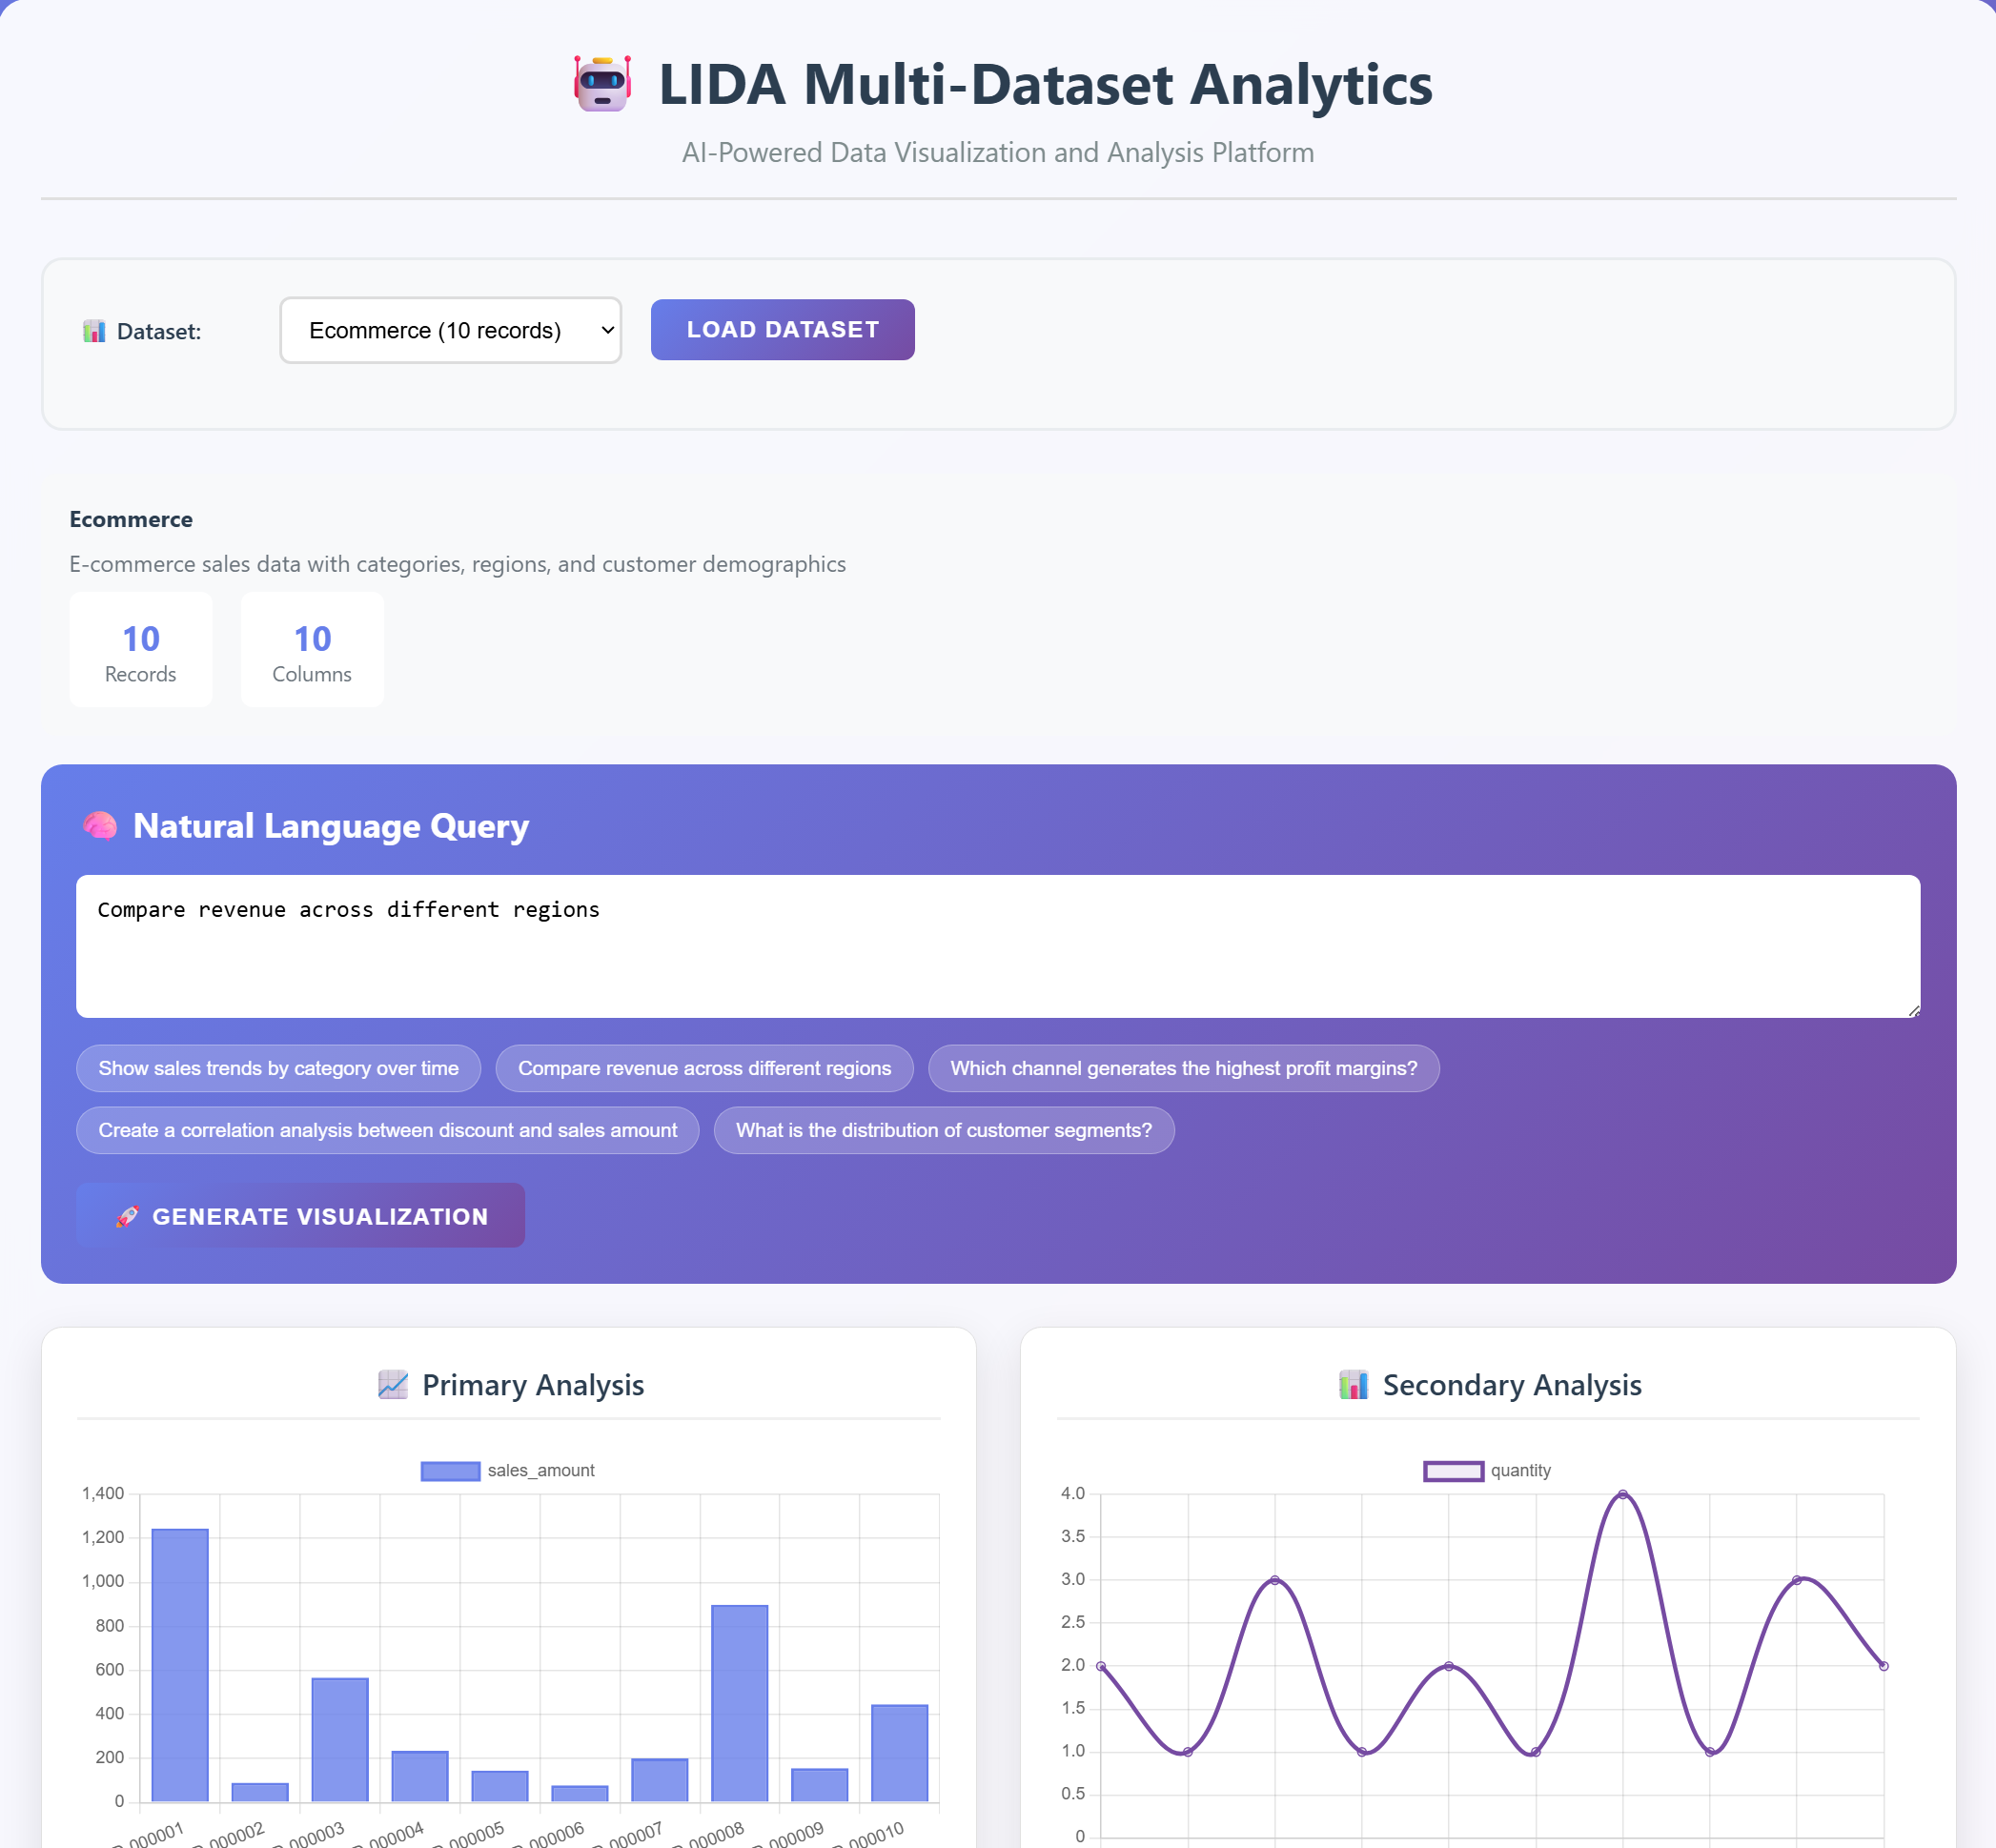The image size is (1996, 1848).
Task: Click the robot logo icon in header
Action: coord(602,84)
